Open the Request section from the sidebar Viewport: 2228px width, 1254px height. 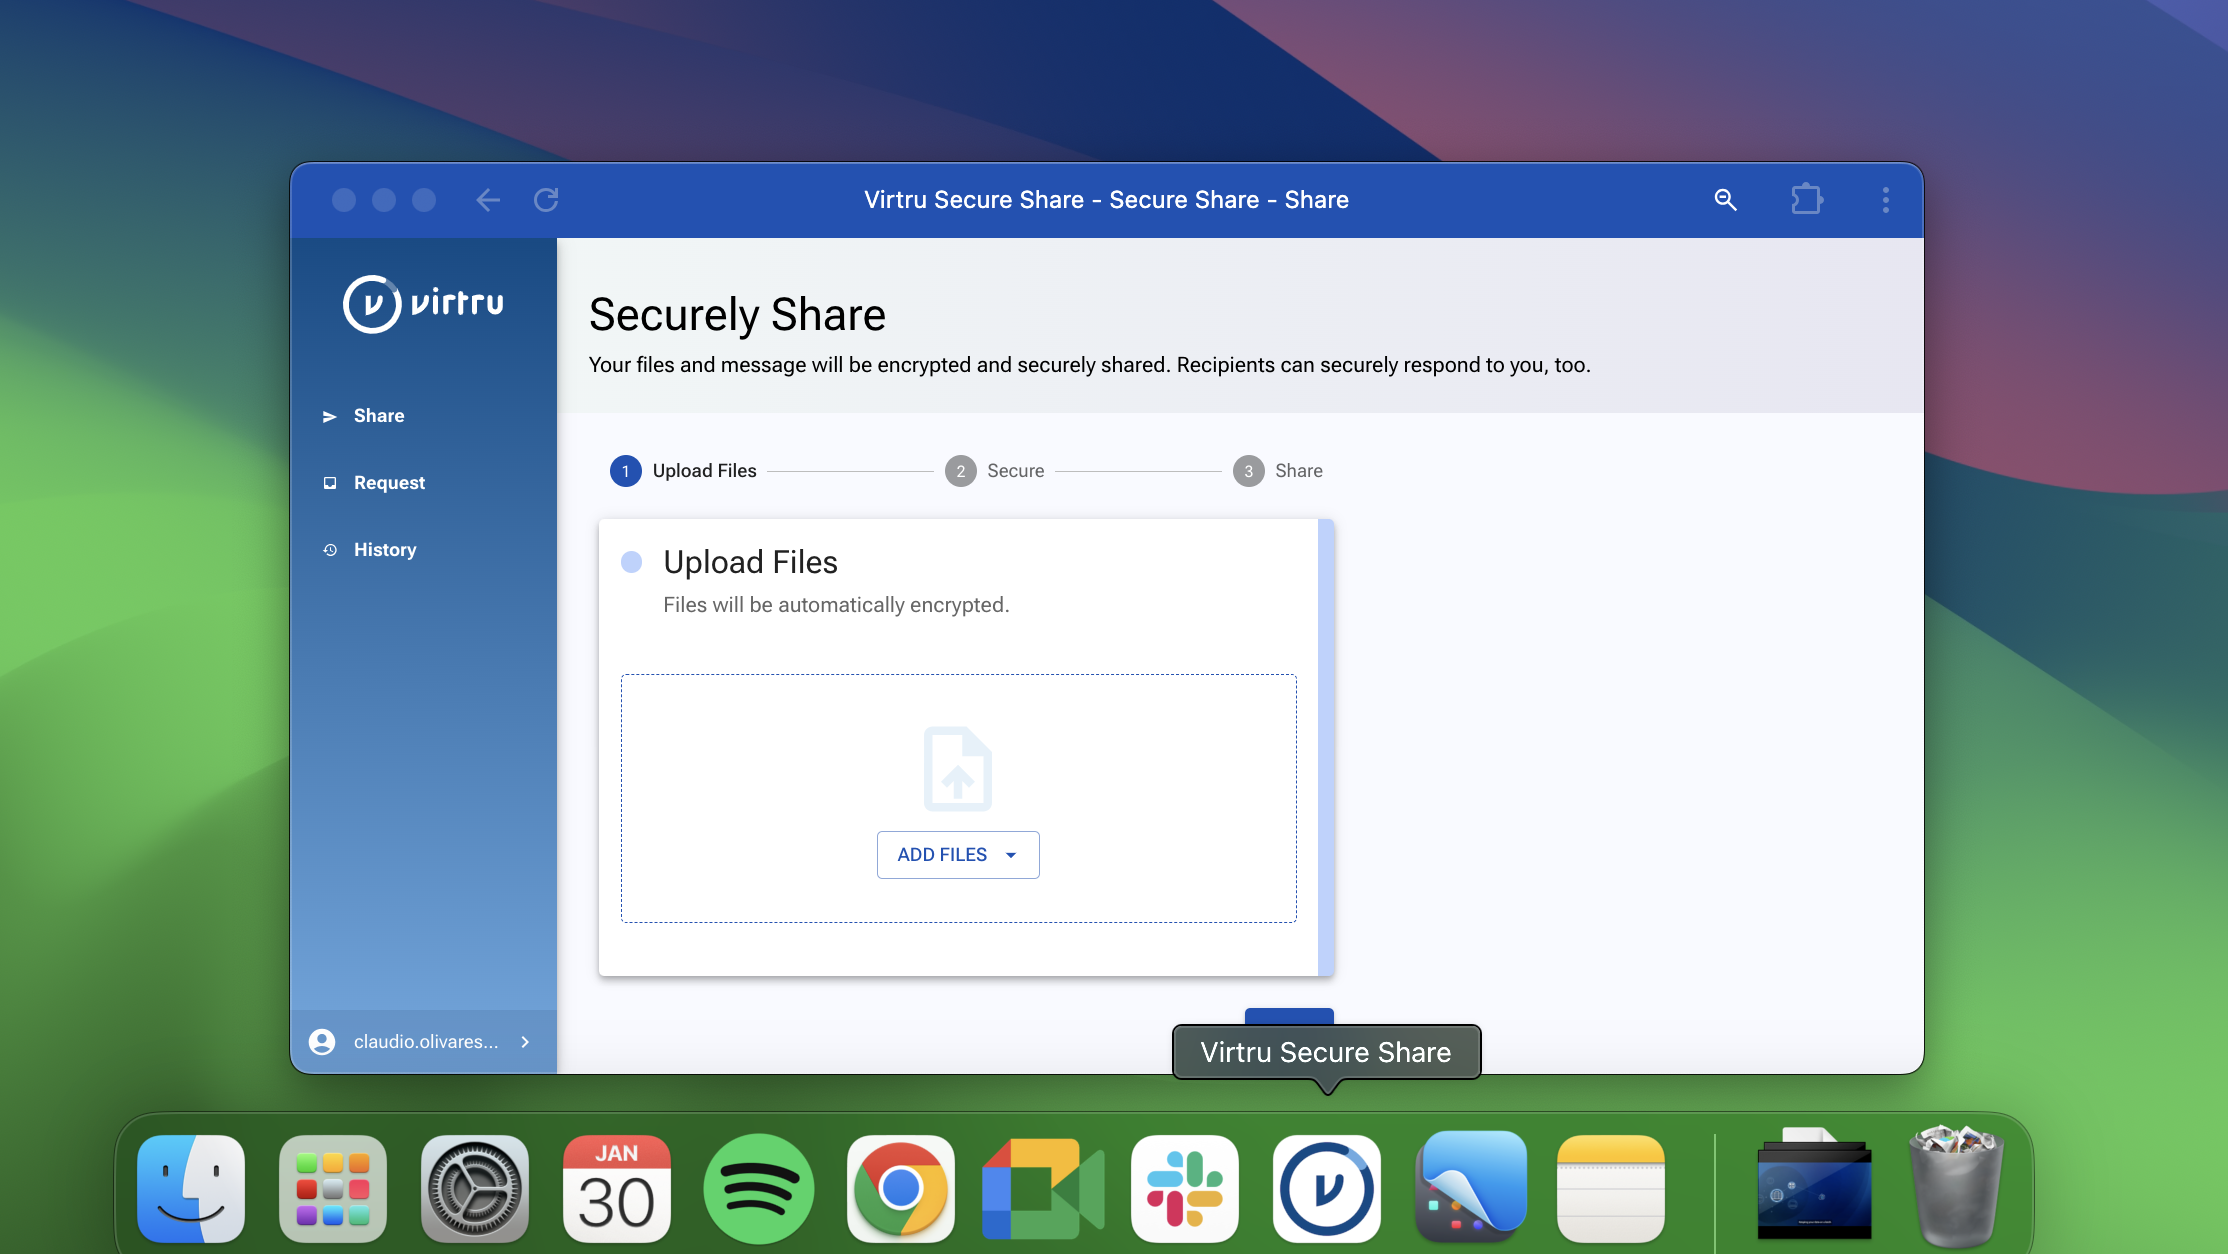click(388, 482)
